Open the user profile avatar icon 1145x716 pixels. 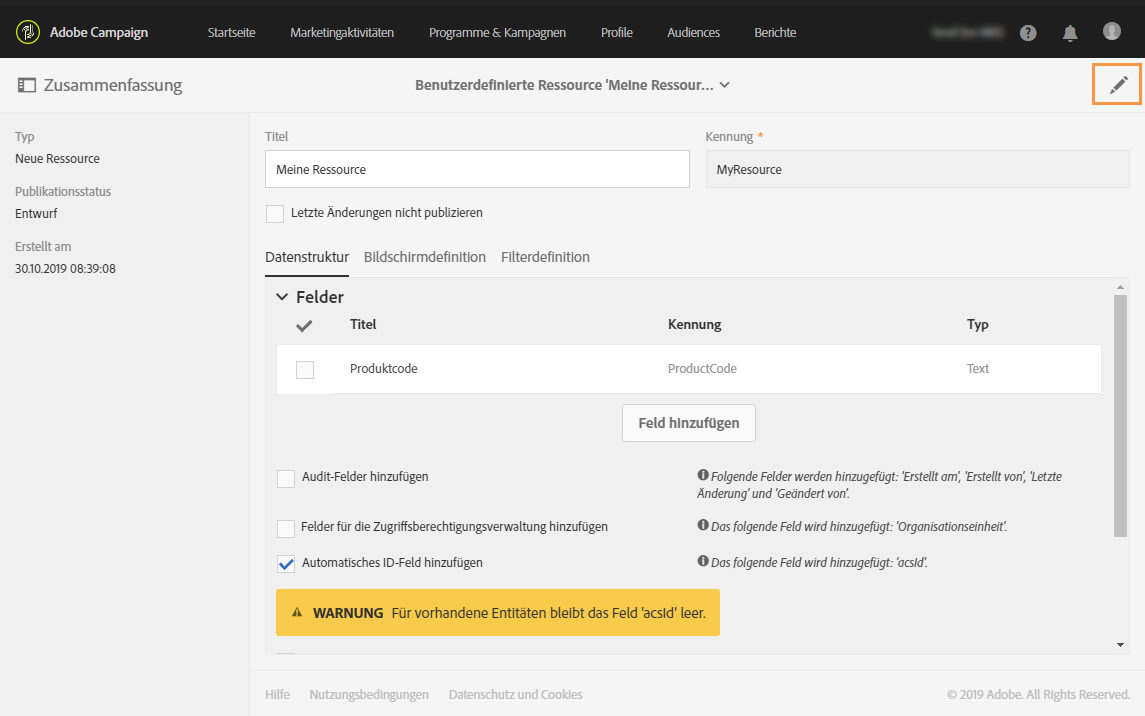tap(1112, 32)
